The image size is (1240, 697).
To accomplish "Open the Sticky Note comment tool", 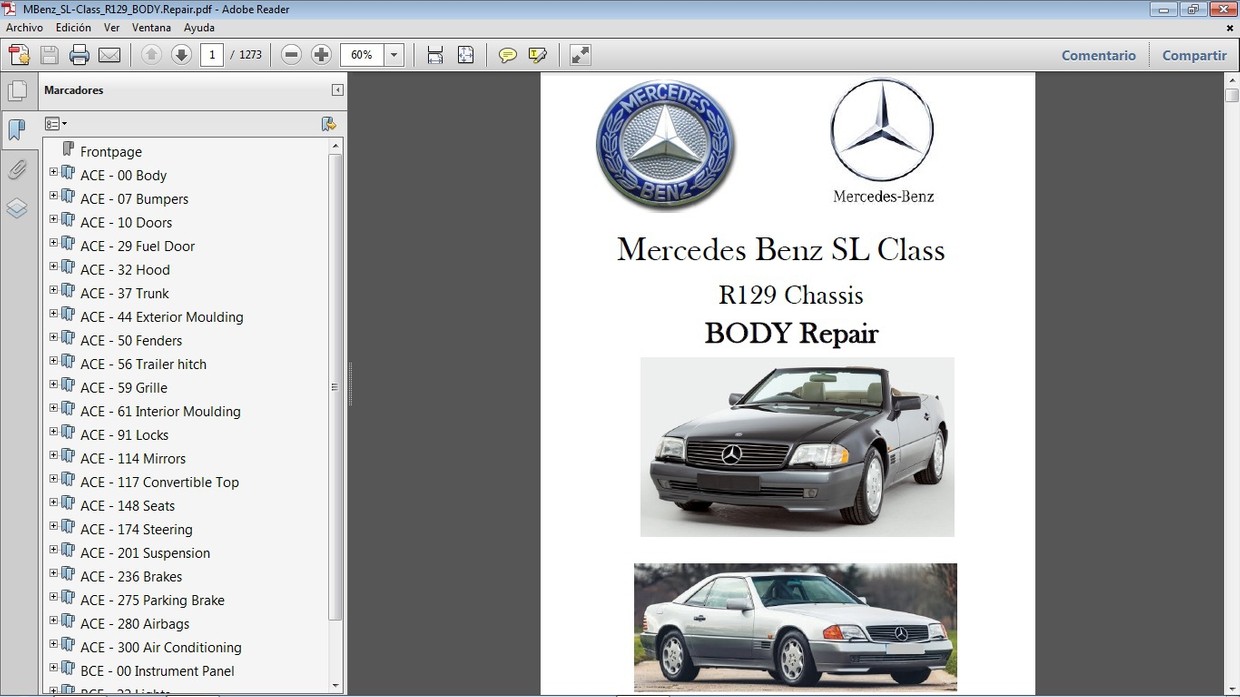I will click(x=508, y=54).
